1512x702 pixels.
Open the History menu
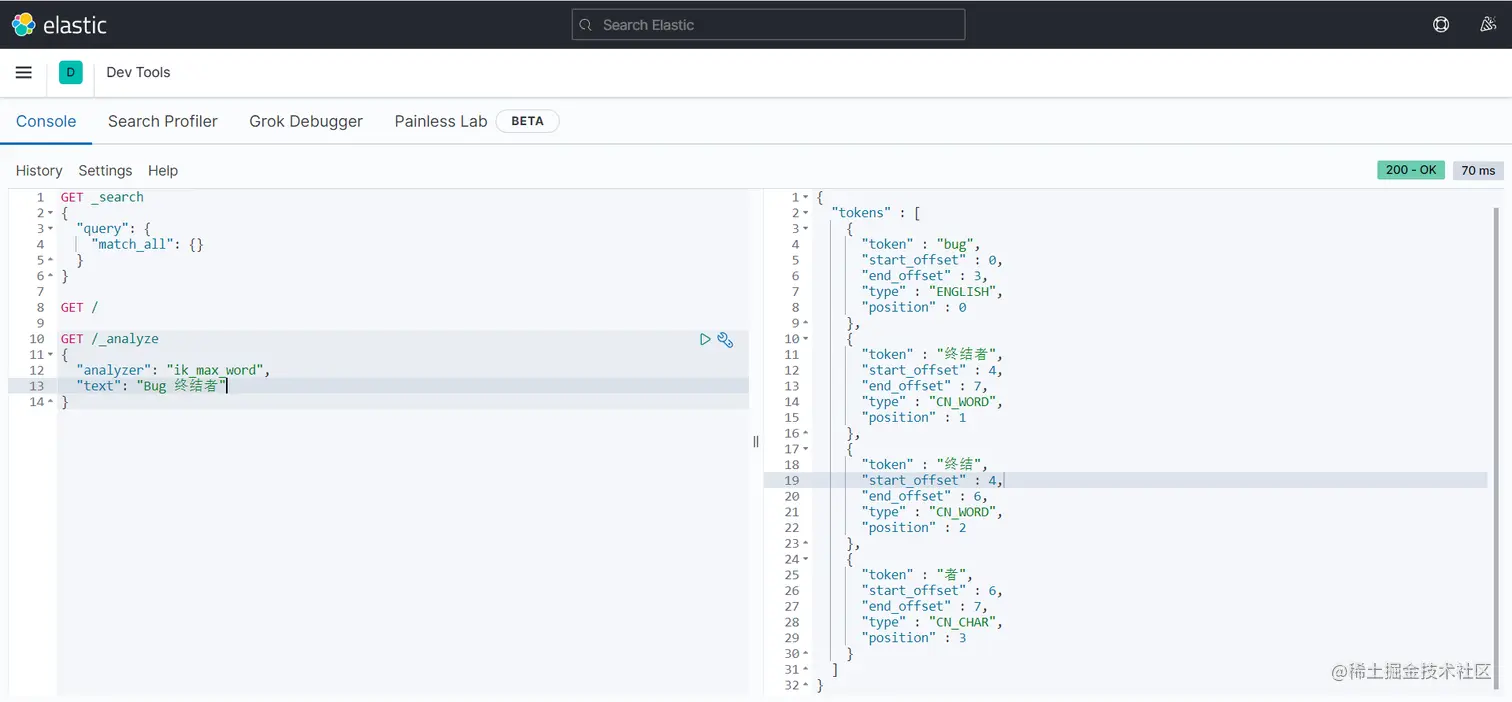(x=39, y=171)
